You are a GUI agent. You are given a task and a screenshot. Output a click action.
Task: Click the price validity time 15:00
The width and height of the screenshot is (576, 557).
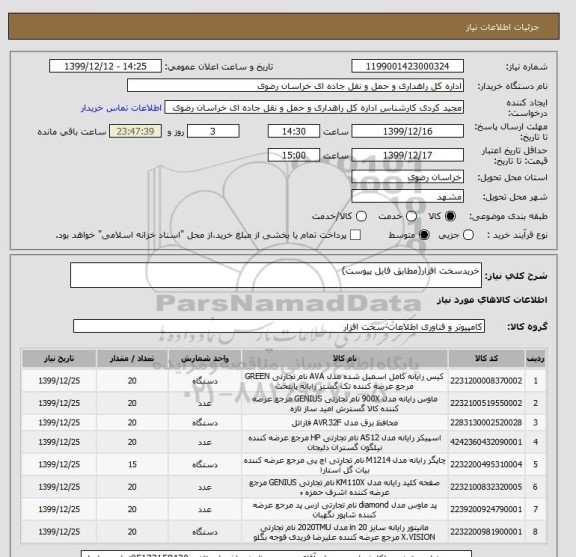tap(294, 155)
